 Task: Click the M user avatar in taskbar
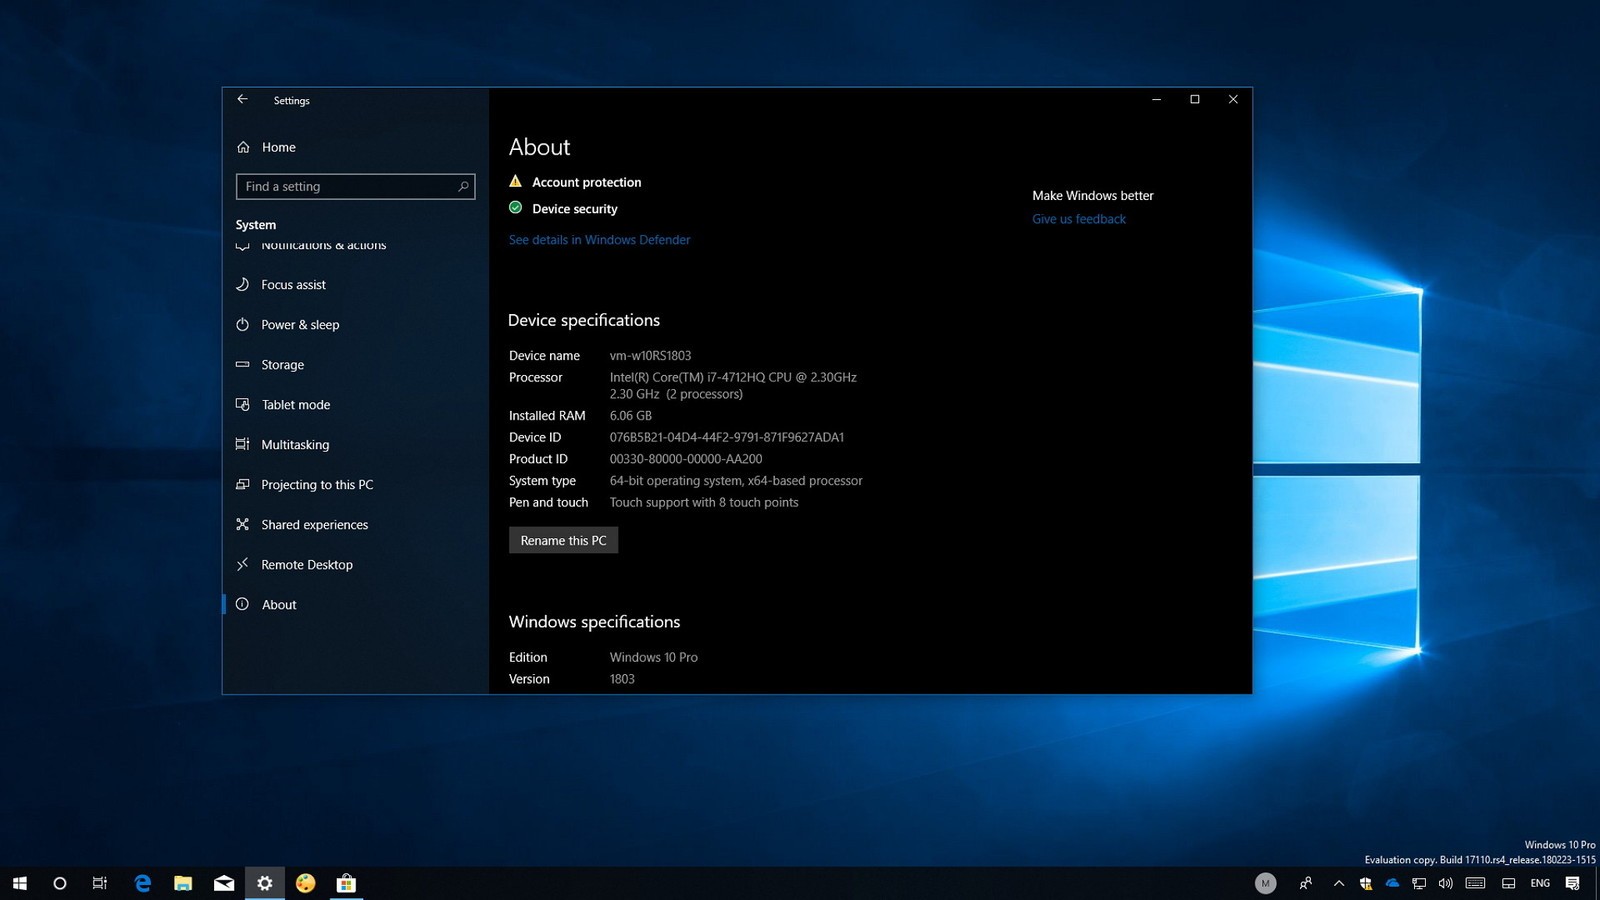click(1266, 883)
